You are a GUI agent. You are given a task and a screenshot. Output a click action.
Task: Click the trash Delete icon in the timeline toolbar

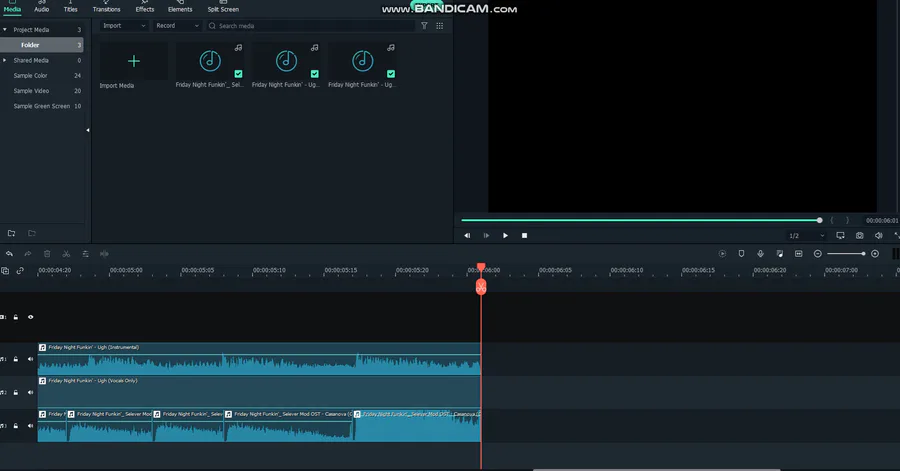(x=47, y=254)
